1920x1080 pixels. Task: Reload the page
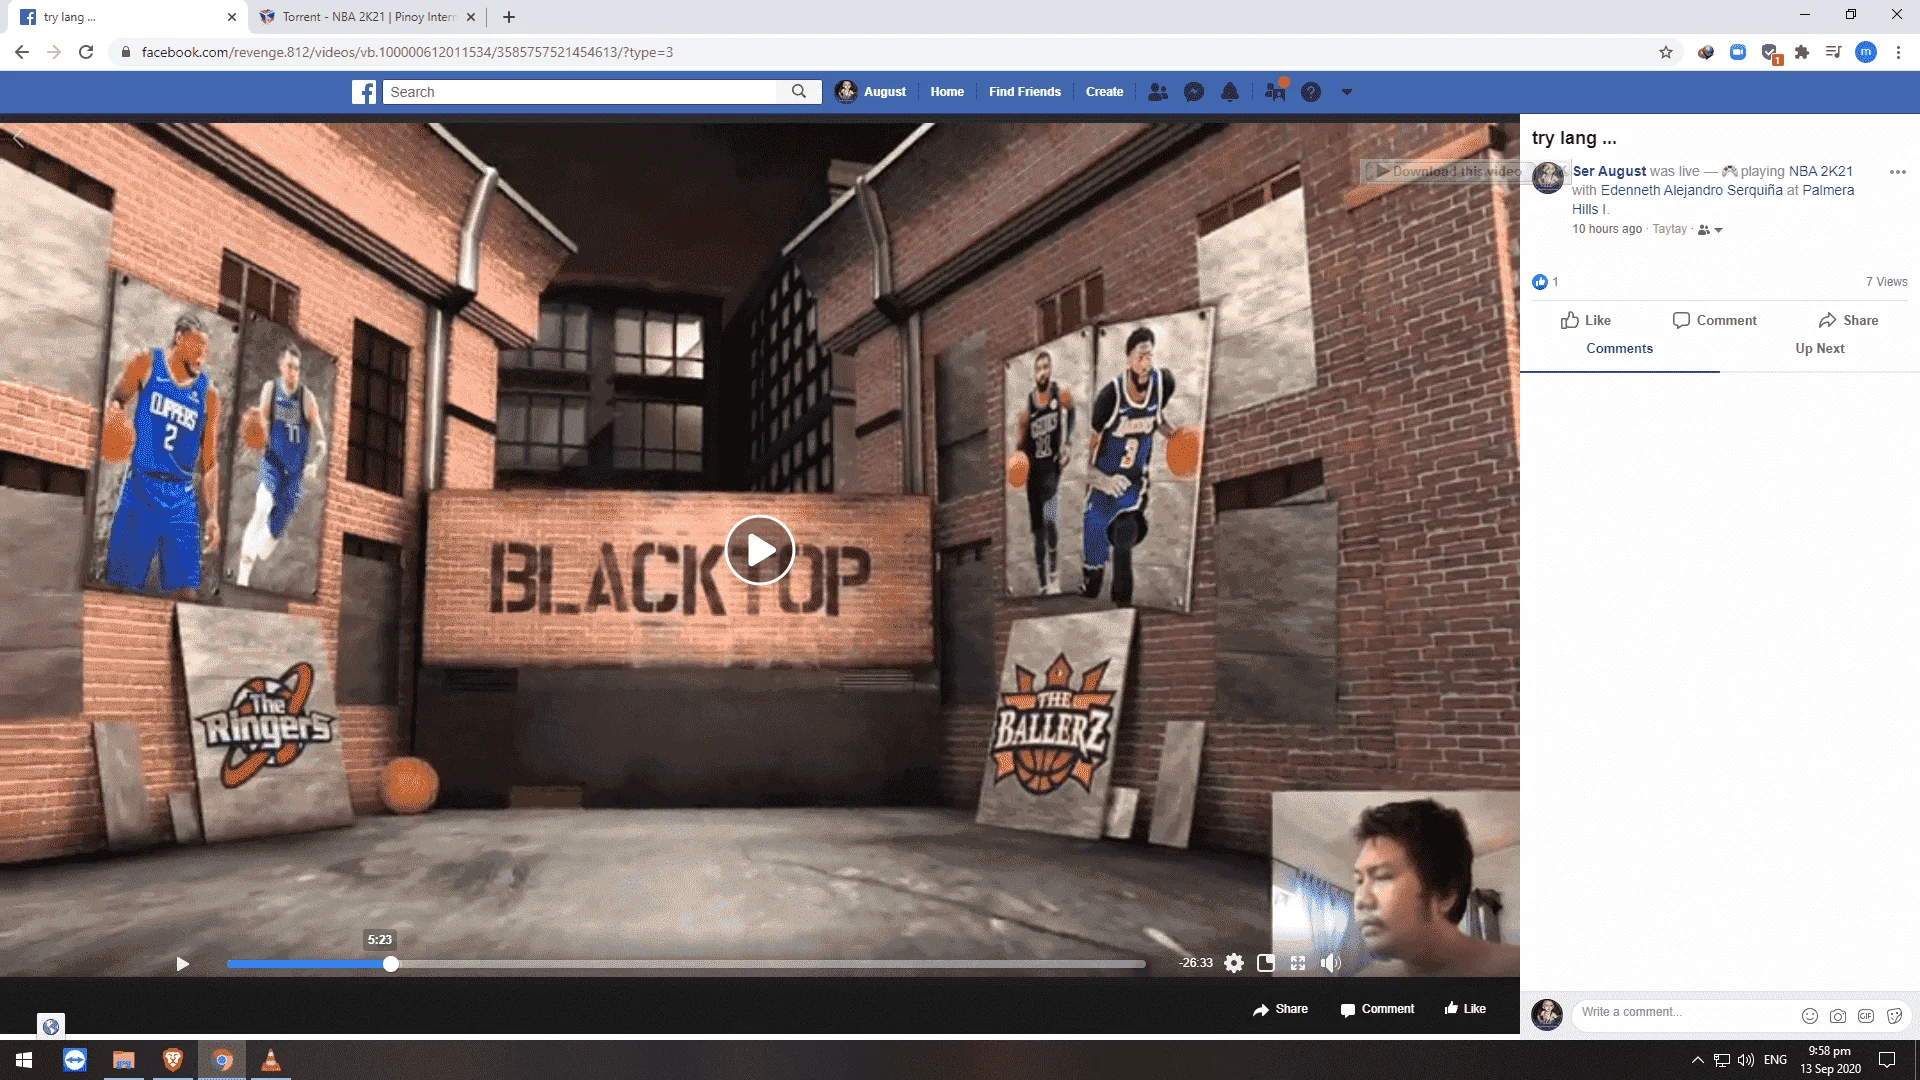(x=86, y=52)
